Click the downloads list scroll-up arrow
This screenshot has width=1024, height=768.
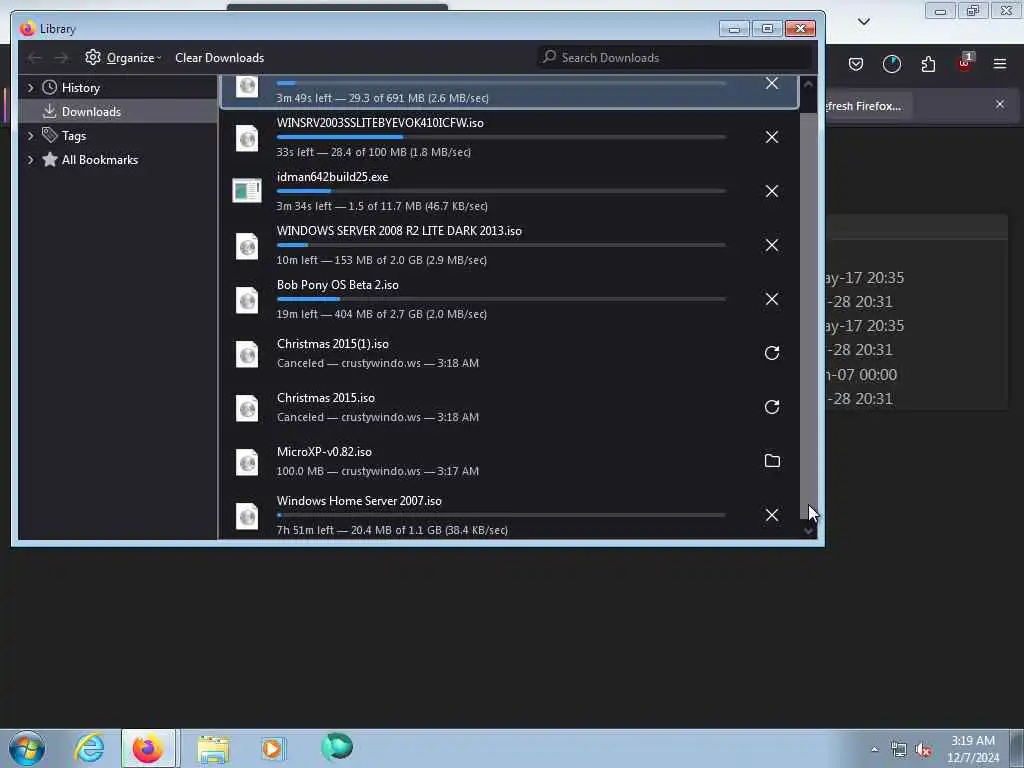click(808, 84)
